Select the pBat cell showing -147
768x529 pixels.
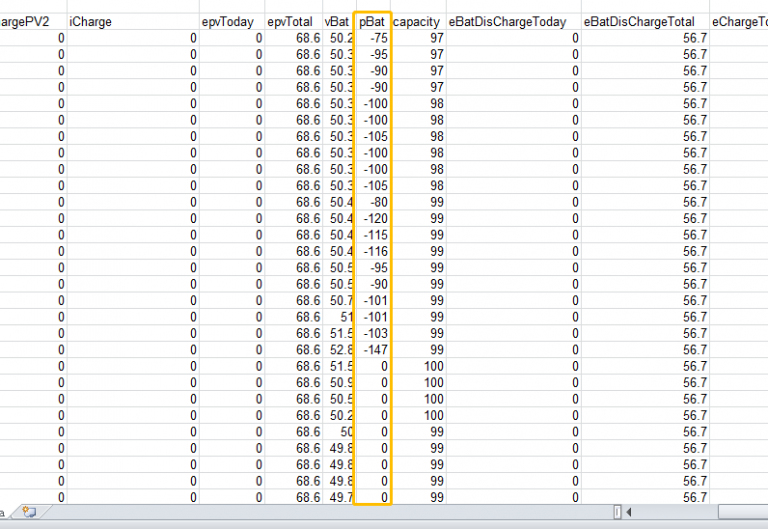372,350
